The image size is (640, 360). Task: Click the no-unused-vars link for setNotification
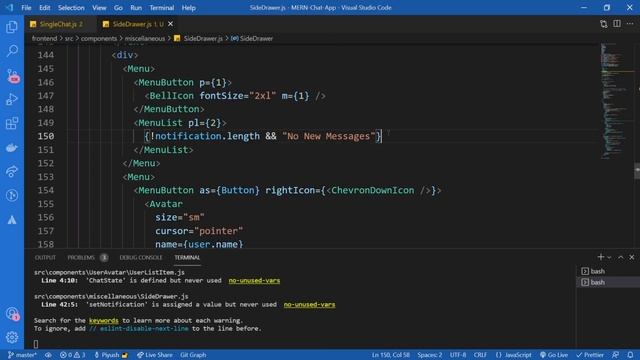(309, 304)
